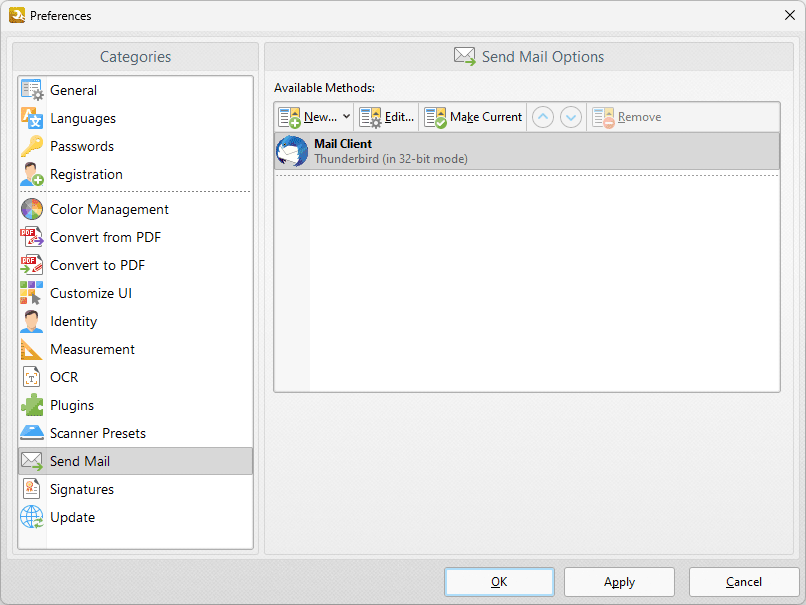
Task: Click the Send Mail envelope icon
Action: (x=32, y=461)
